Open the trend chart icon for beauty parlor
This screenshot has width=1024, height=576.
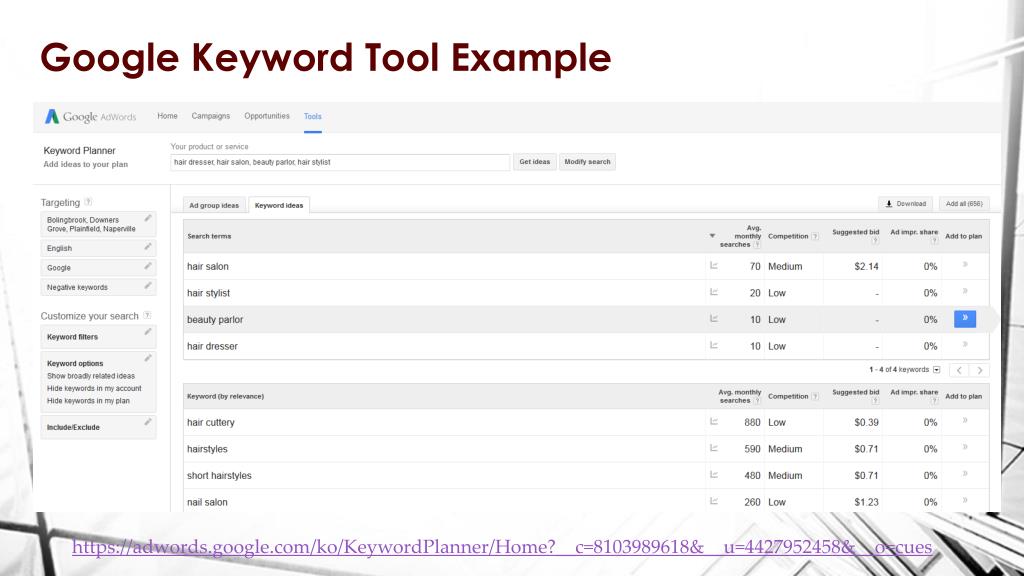click(x=714, y=319)
